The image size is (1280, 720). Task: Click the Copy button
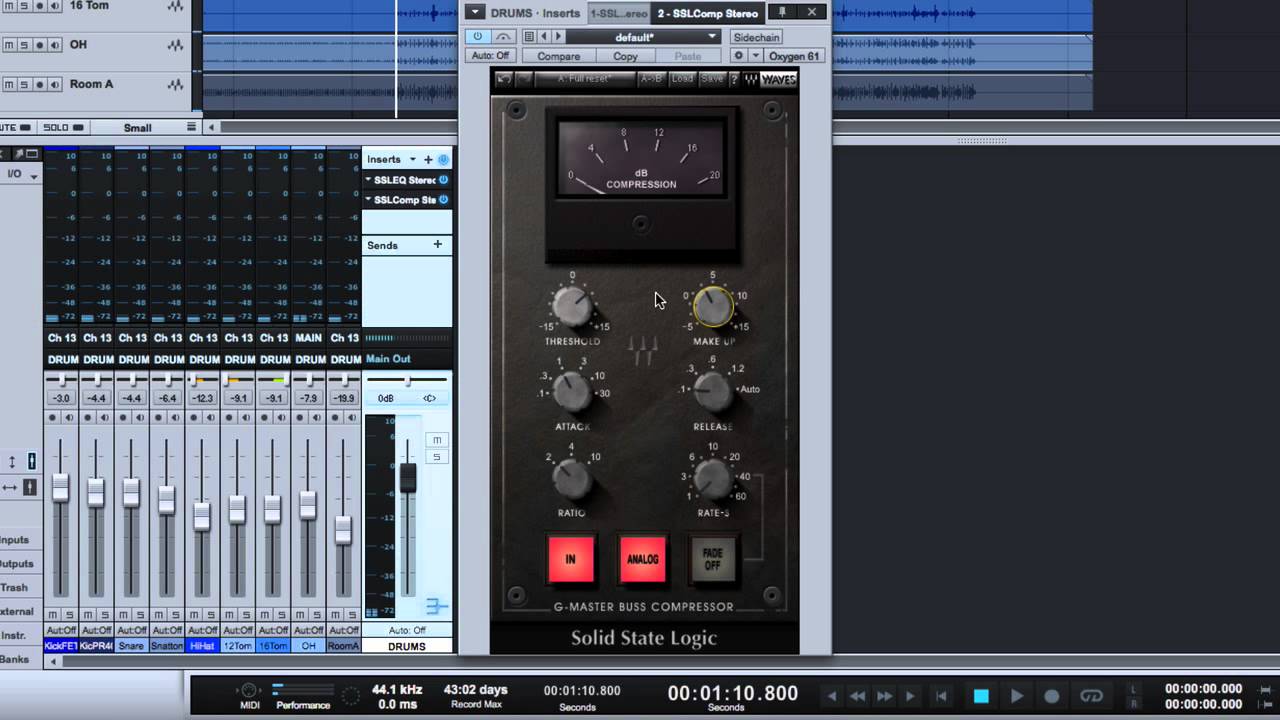coord(625,56)
